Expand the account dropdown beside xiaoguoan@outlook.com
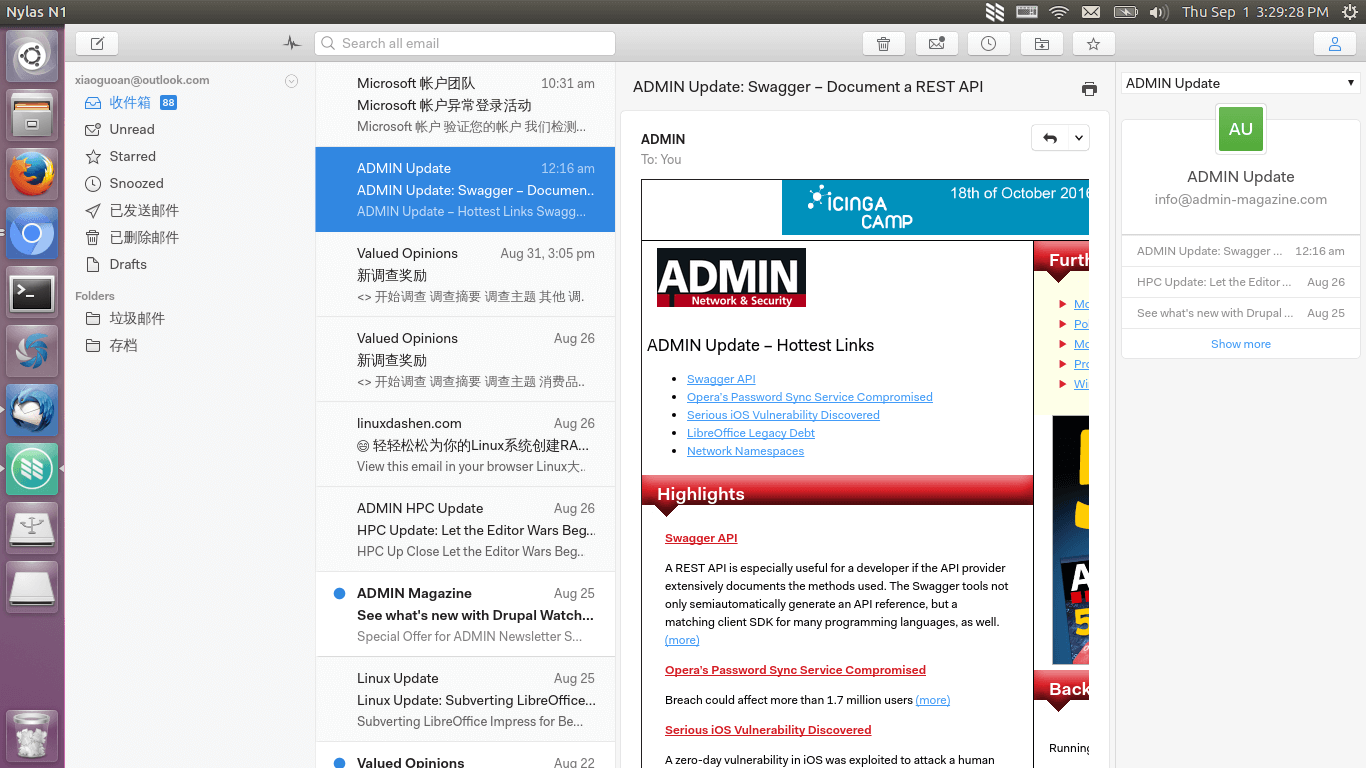Screen dimensions: 1366x768 291,81
